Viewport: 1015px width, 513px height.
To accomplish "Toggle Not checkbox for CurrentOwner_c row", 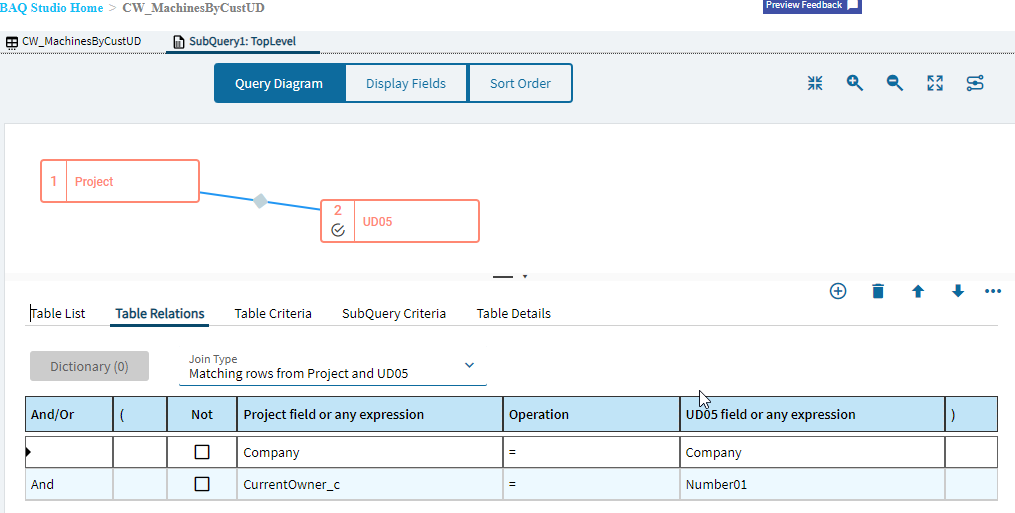I will pos(202,484).
